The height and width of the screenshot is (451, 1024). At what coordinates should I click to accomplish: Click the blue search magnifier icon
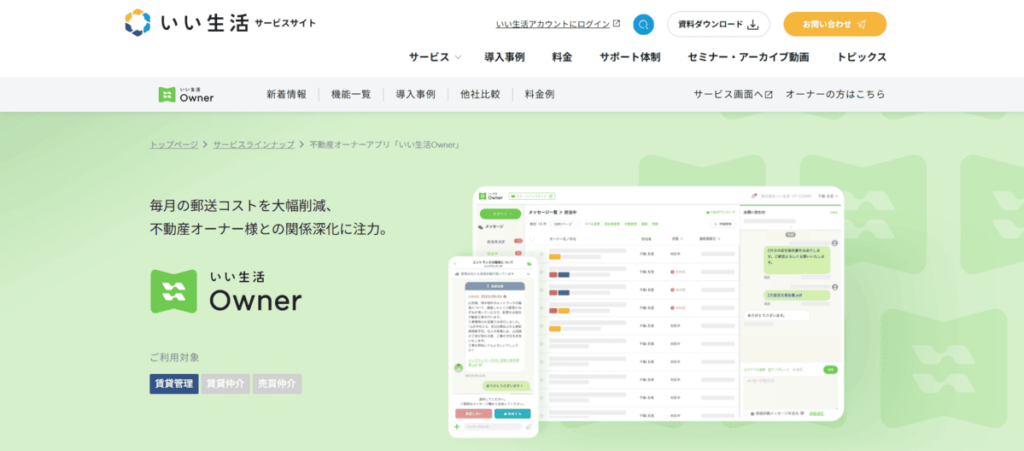coord(643,24)
